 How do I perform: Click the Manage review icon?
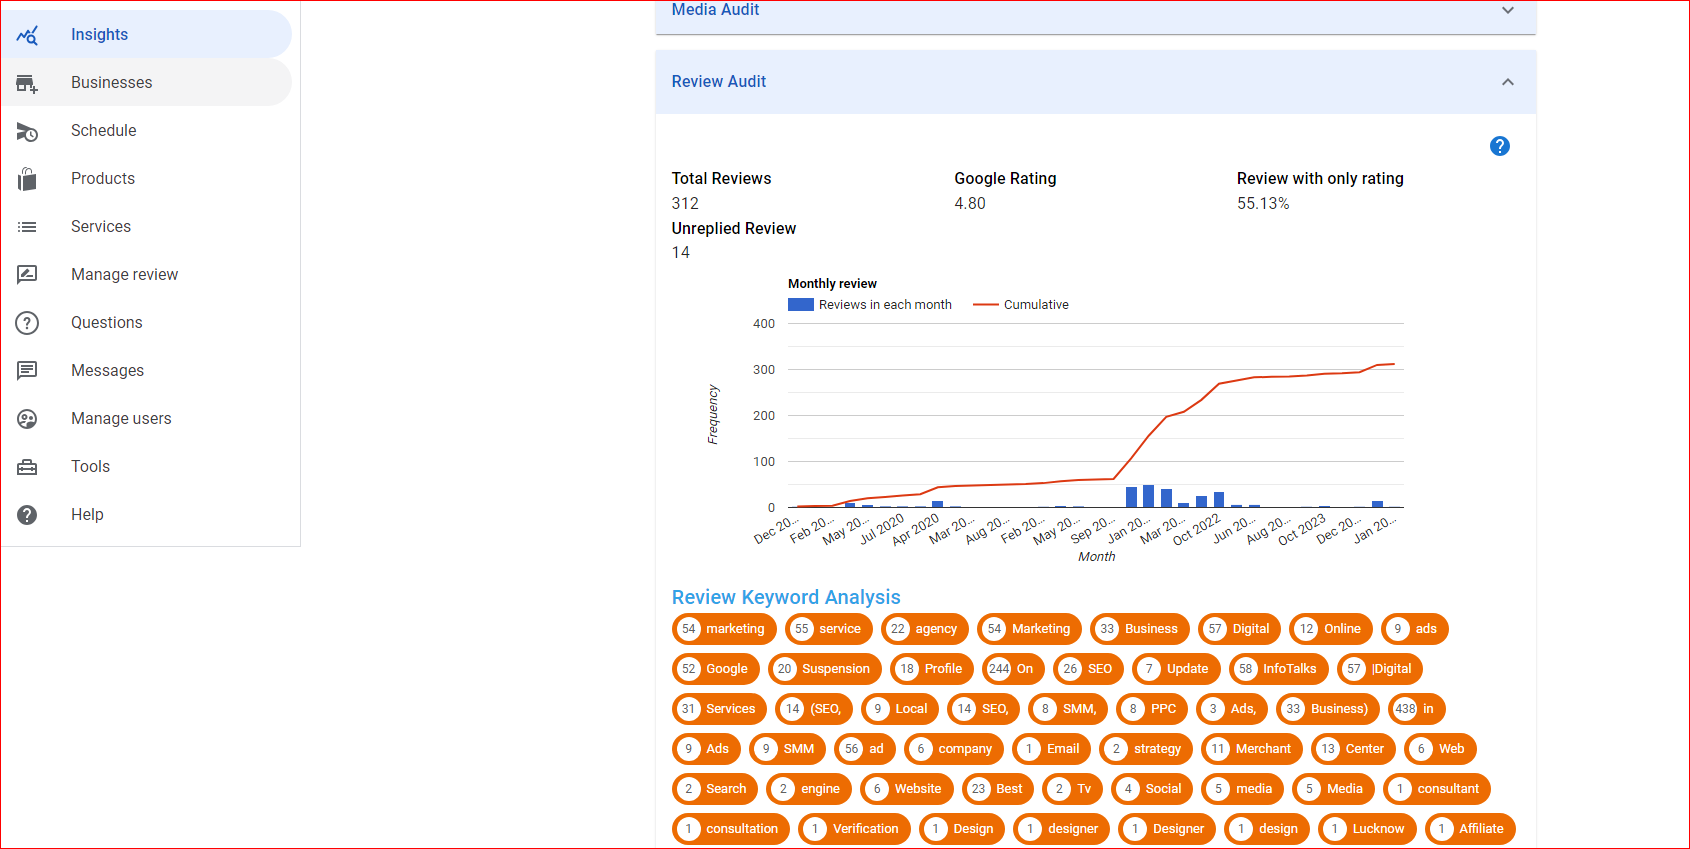coord(27,274)
